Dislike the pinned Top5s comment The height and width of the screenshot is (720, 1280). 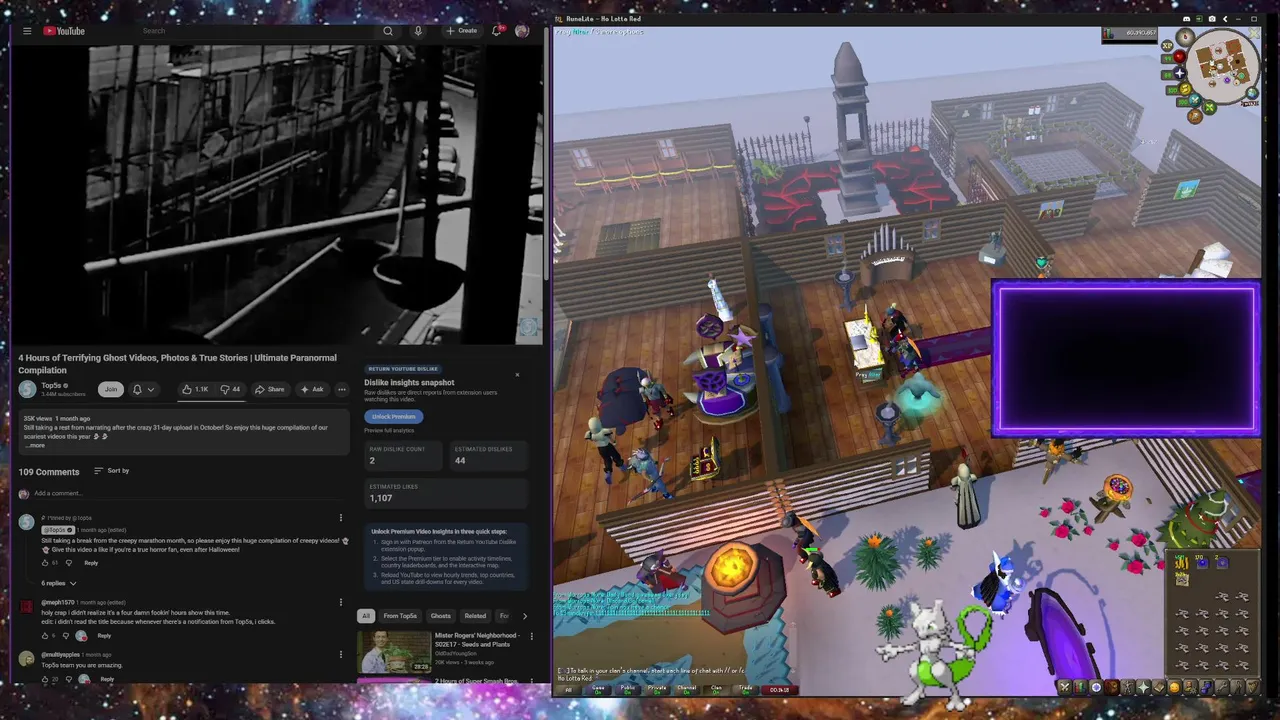69,563
